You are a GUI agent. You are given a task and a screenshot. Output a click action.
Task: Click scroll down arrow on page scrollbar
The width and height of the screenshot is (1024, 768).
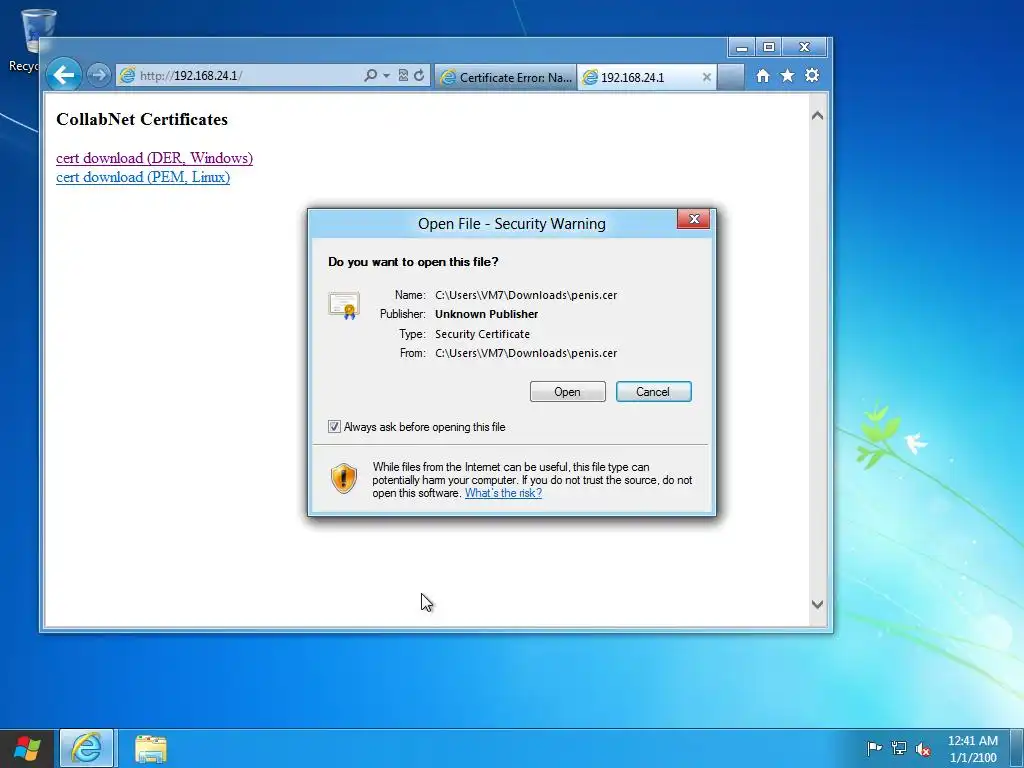coord(817,604)
